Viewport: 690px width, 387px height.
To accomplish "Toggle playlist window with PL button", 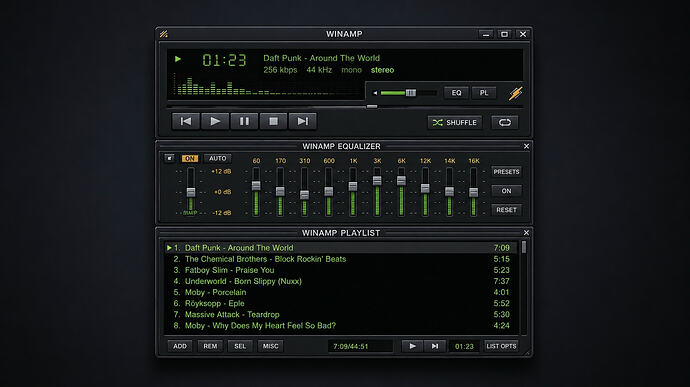I will 484,93.
